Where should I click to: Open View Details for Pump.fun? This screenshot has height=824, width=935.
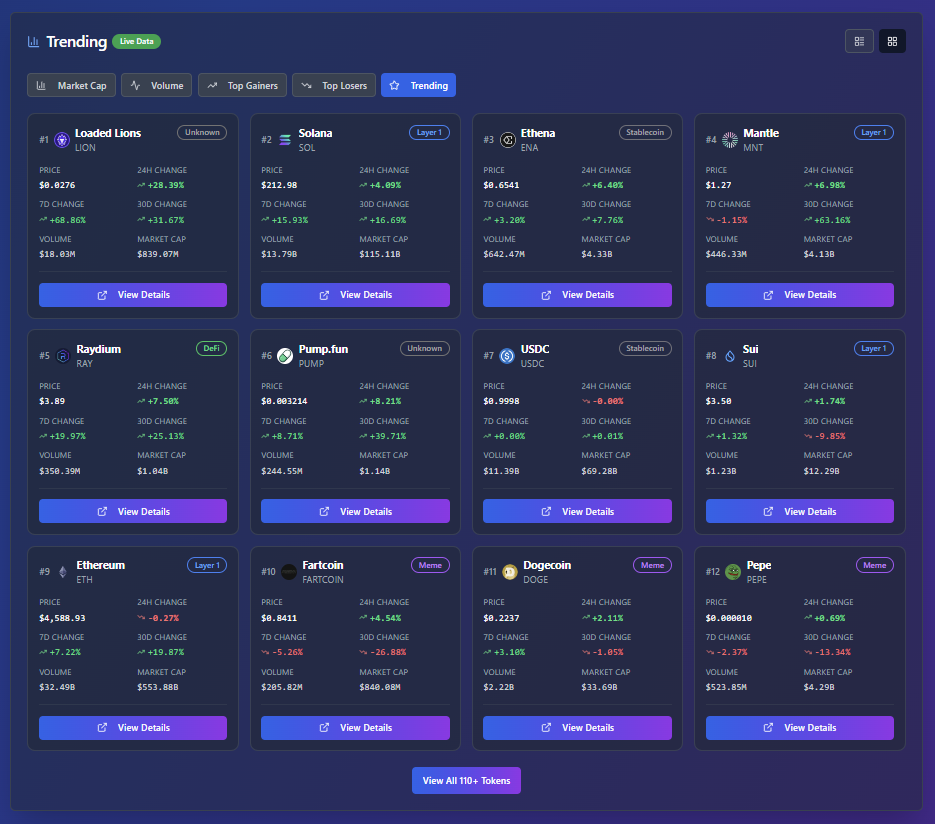tap(355, 512)
